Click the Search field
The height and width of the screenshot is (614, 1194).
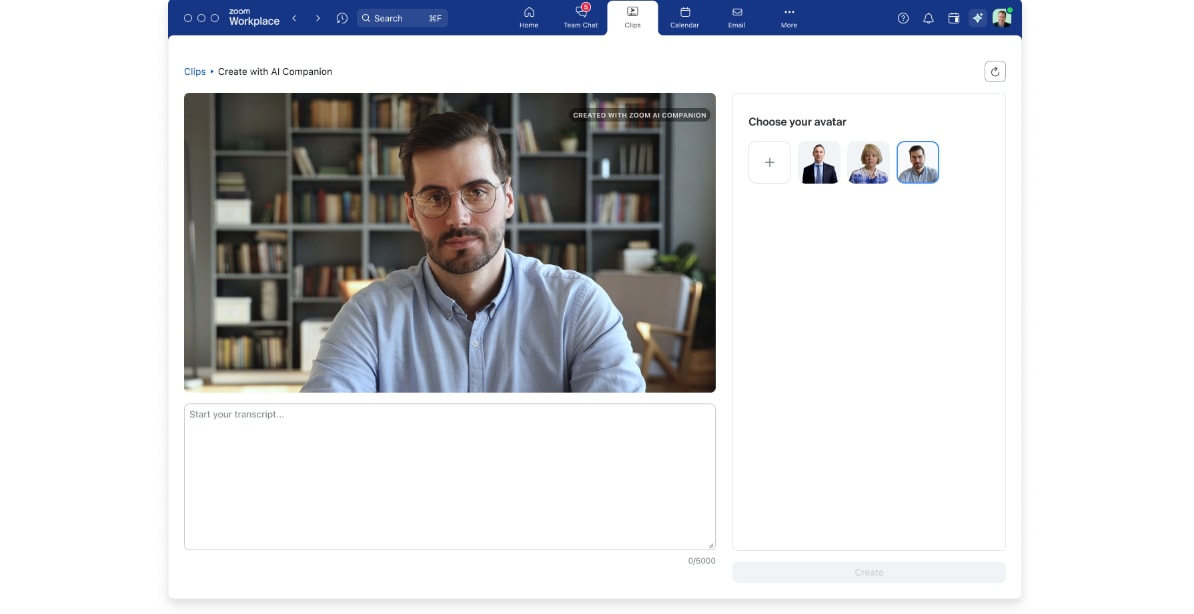pos(402,18)
